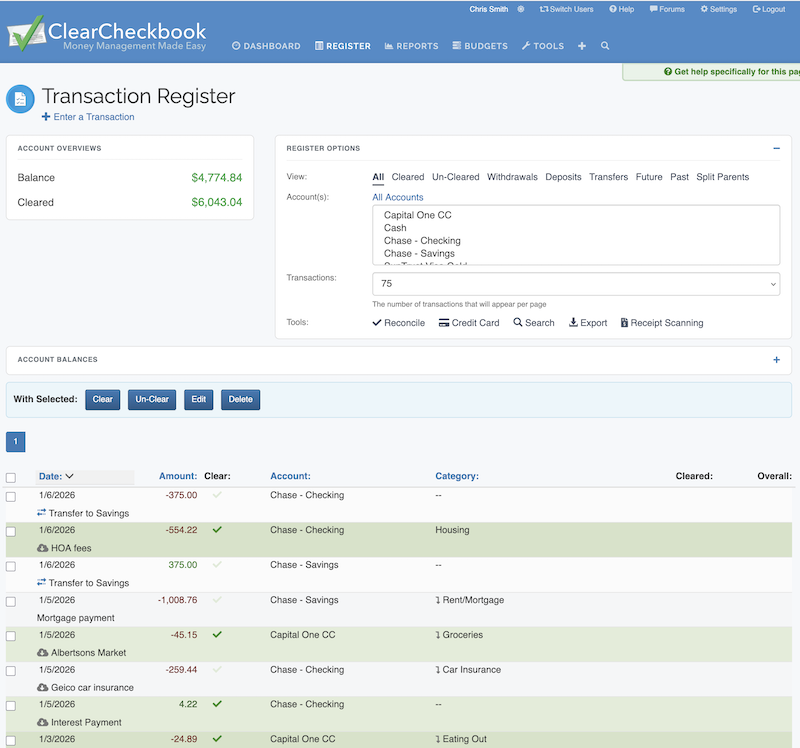Viewport: 800px width, 748px height.
Task: Click the Delete button for selected
Action: click(240, 400)
